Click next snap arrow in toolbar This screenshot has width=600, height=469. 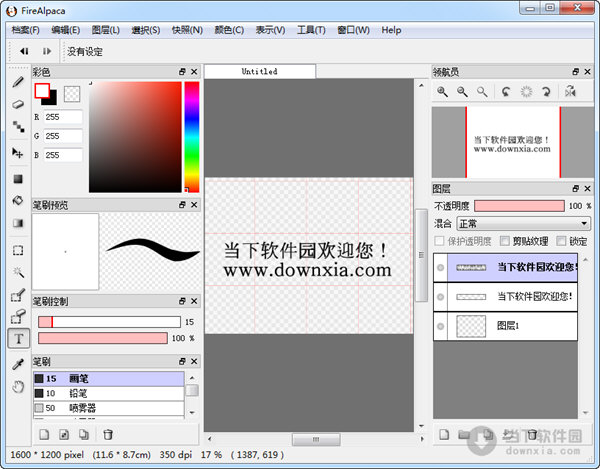point(47,51)
